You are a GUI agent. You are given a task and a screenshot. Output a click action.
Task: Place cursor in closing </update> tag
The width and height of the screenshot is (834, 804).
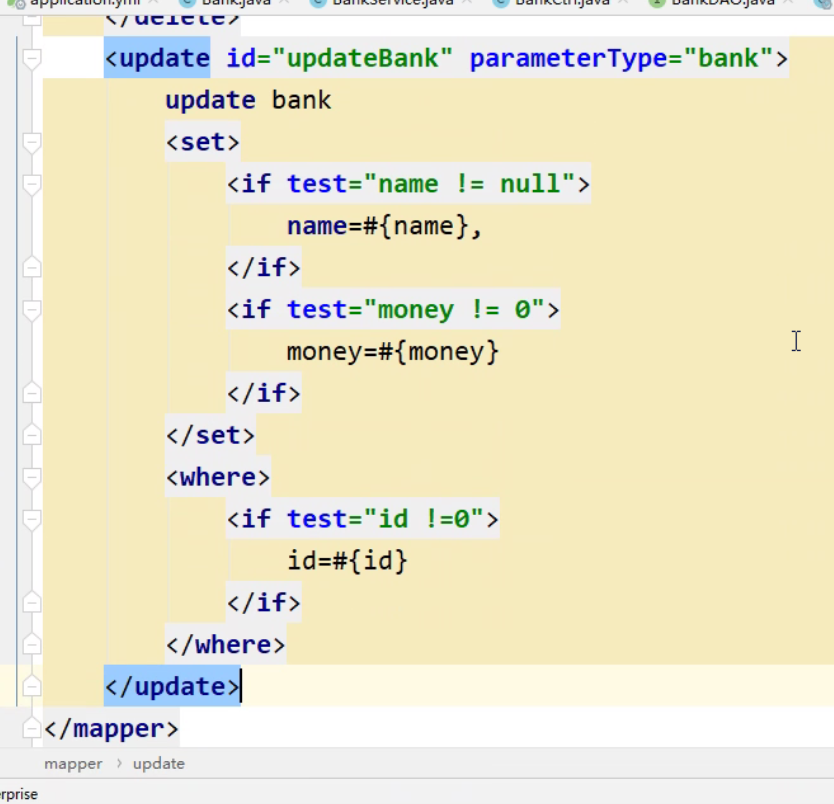pyautogui.click(x=173, y=687)
